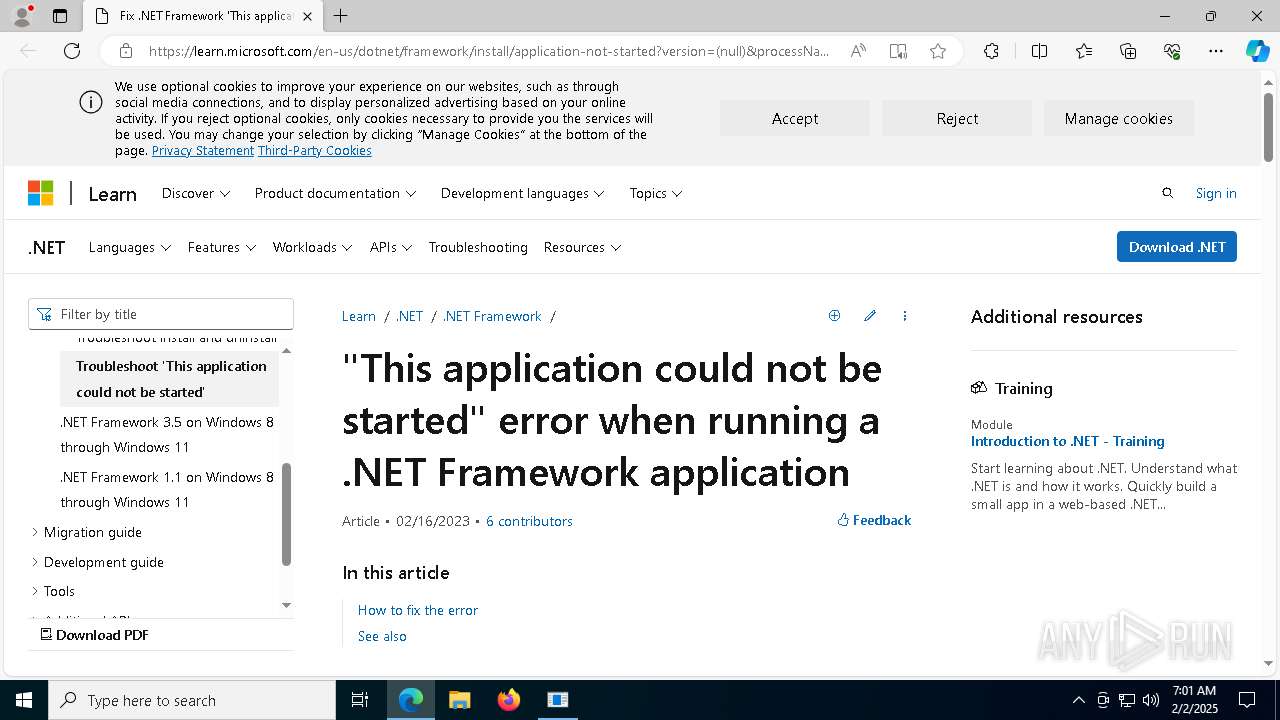Go to Troubleshooting menu item

(478, 247)
